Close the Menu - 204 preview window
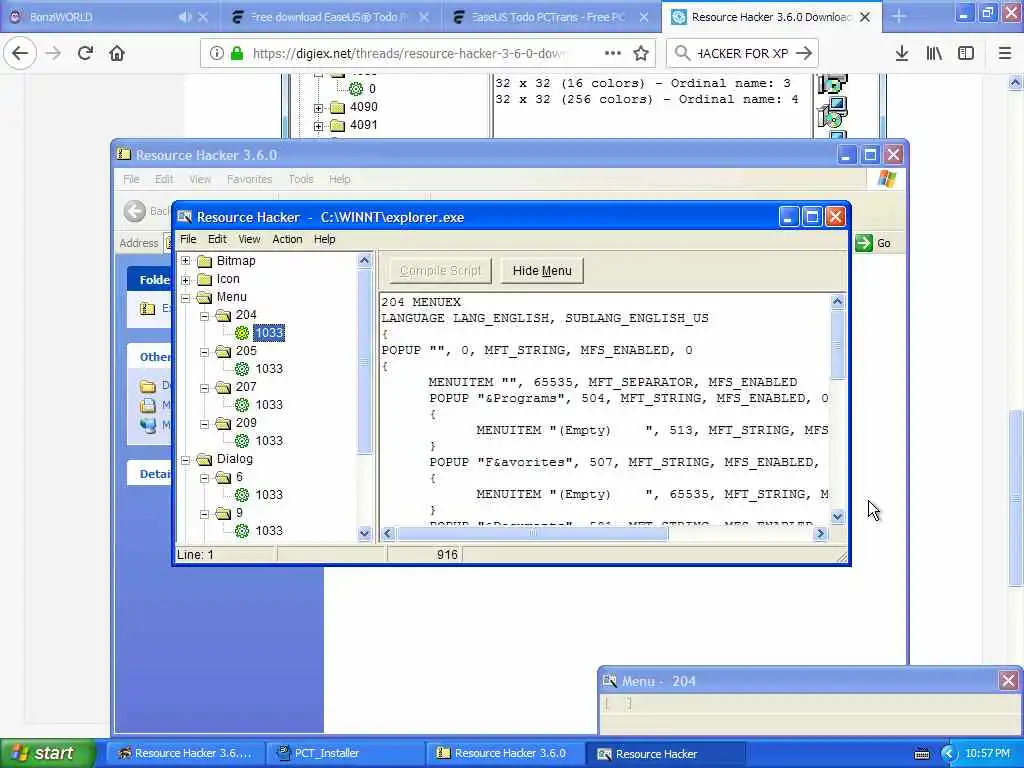 (x=1008, y=681)
